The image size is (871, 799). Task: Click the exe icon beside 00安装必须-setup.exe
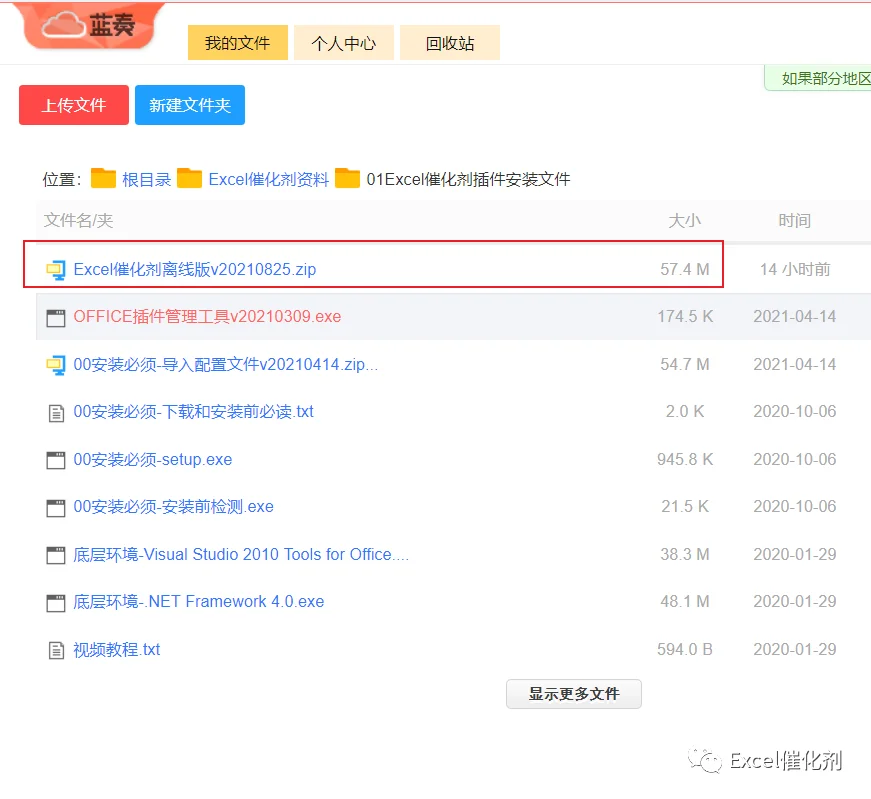[x=56, y=460]
